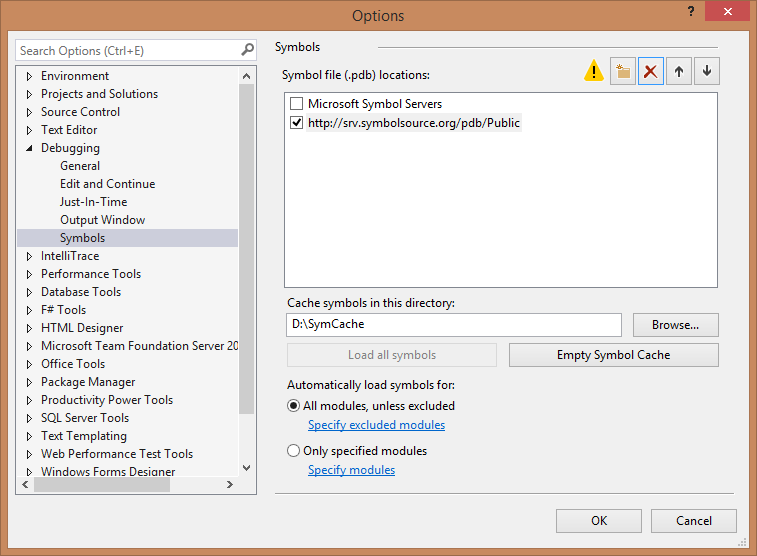Click horizontal scroll right arrow
Viewport: 757px width, 556px height.
coord(230,485)
